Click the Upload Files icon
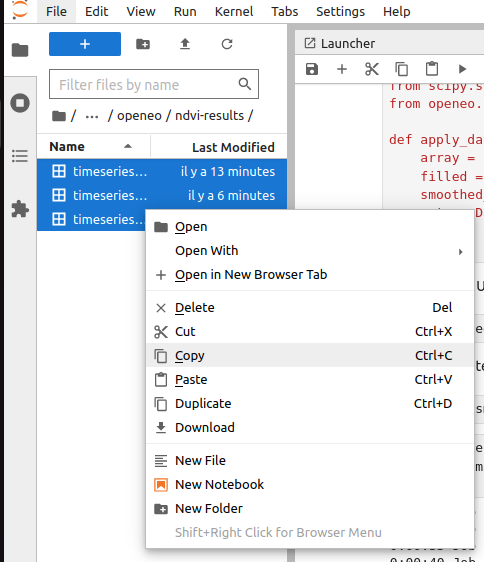The height and width of the screenshot is (562, 484). pos(185,44)
